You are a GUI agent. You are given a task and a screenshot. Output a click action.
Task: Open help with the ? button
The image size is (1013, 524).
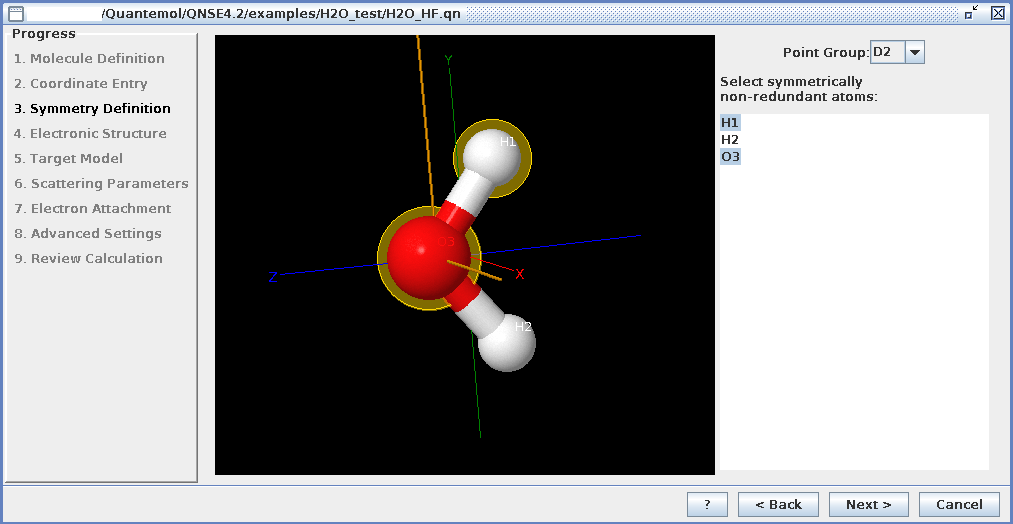tap(707, 504)
